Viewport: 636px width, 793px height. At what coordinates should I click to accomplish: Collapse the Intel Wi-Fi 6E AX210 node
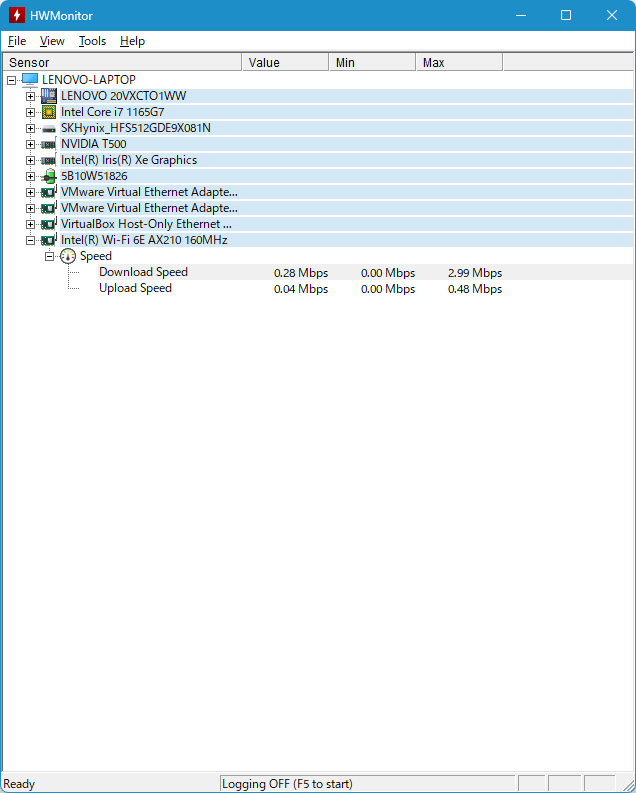pyautogui.click(x=30, y=240)
